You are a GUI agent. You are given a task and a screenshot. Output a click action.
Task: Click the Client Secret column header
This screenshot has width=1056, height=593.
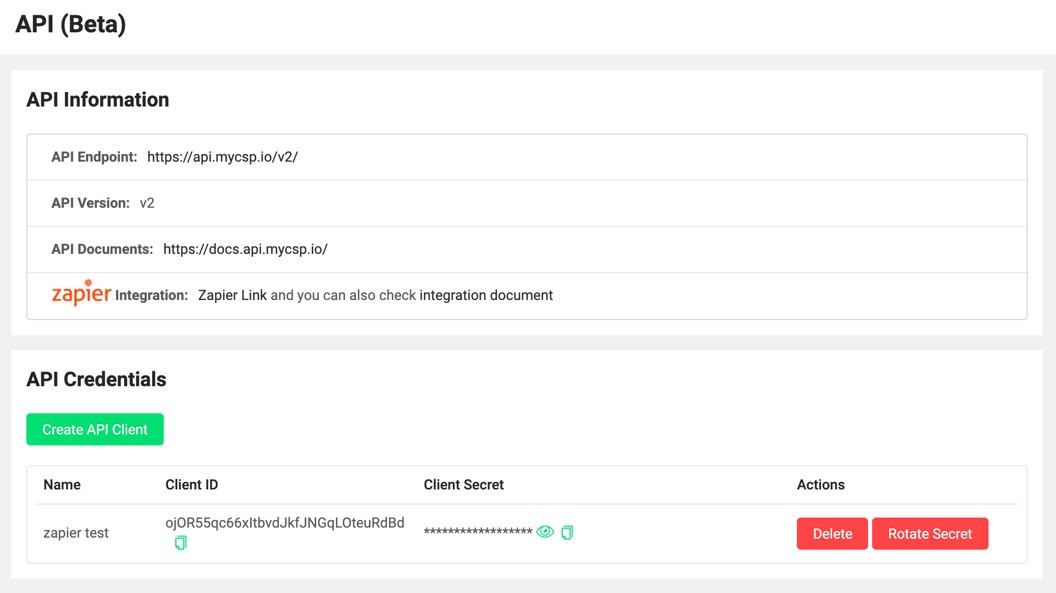(x=463, y=484)
